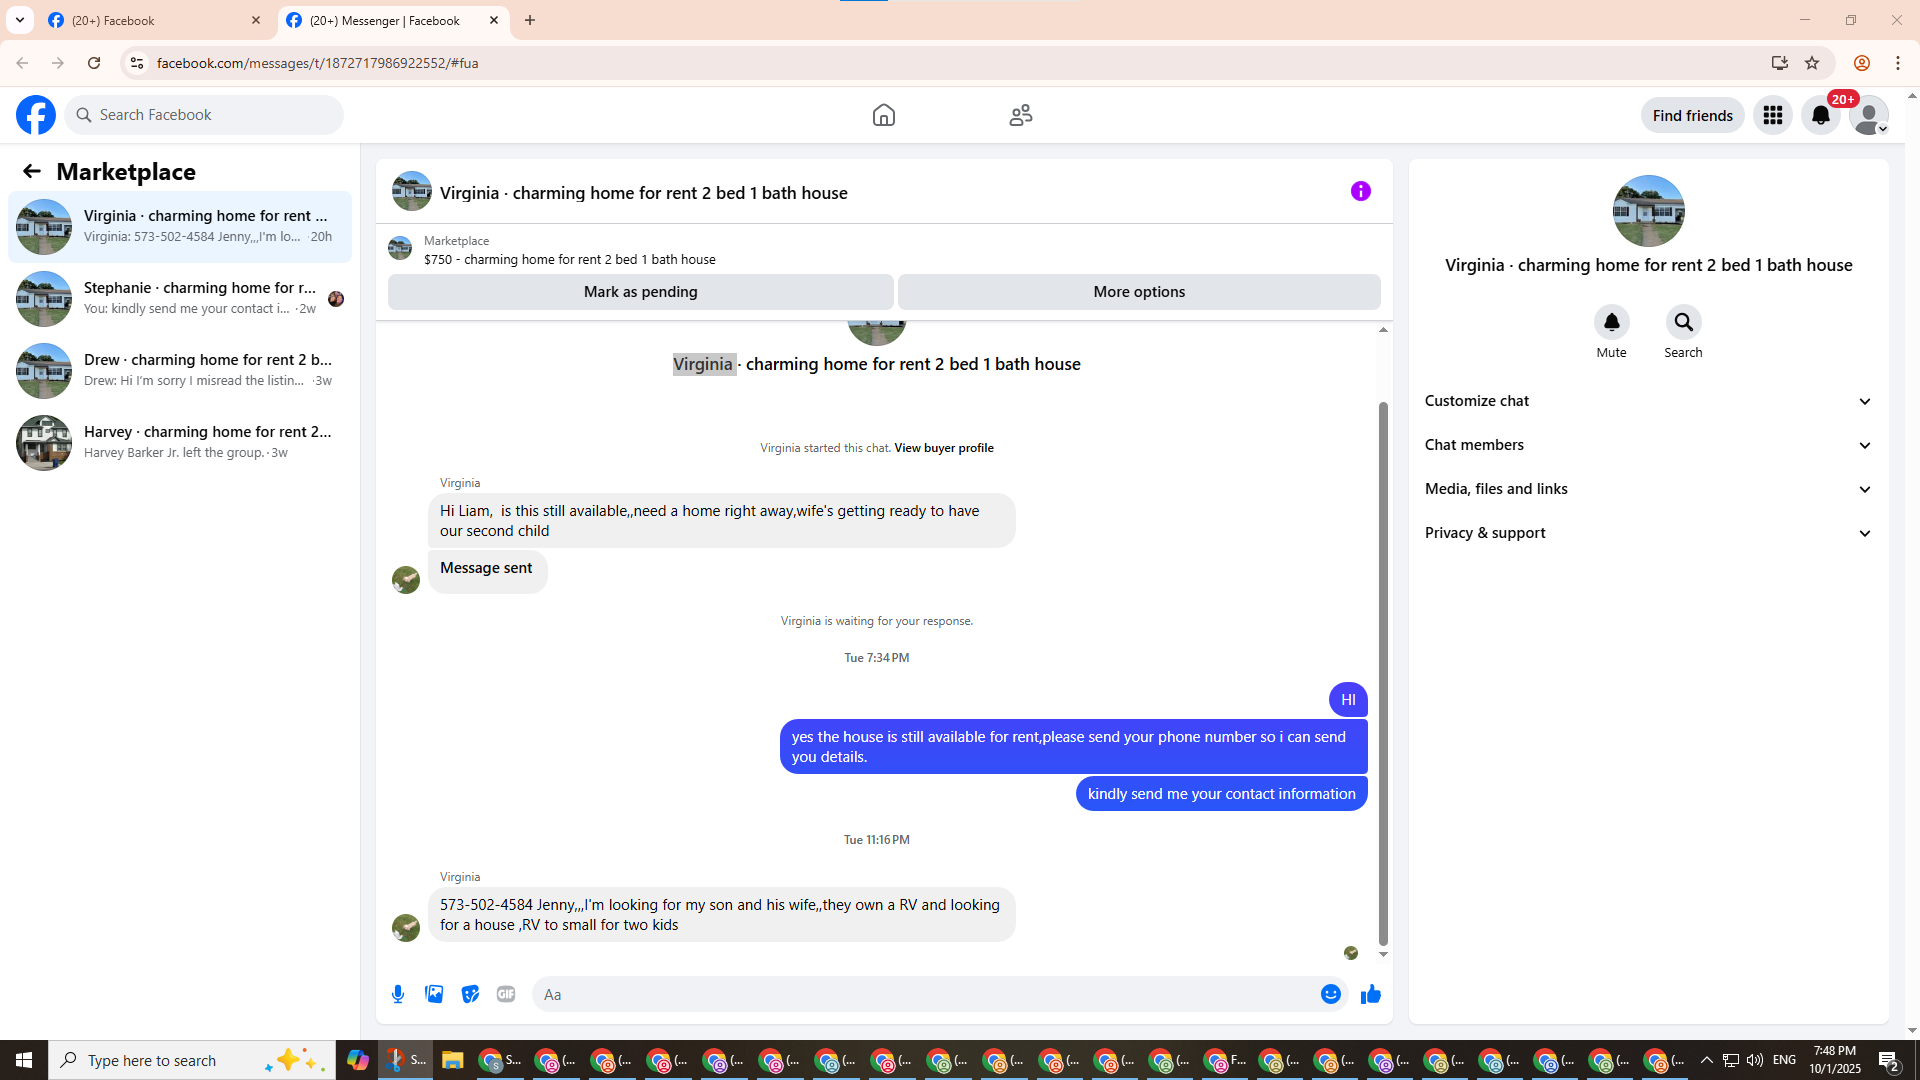Show hidden system tray icons

click(x=1706, y=1060)
